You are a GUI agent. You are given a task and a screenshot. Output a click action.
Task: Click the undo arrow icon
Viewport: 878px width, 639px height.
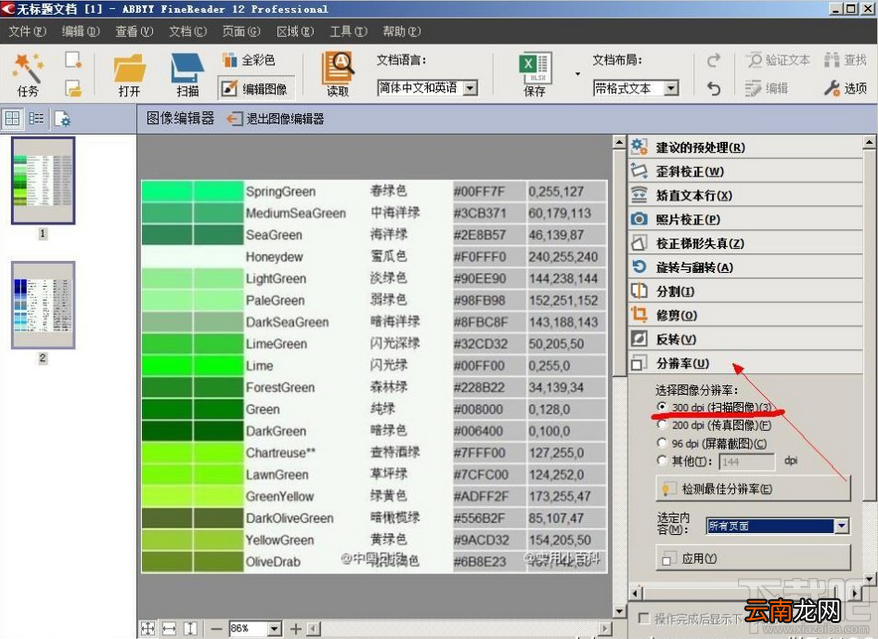(713, 88)
